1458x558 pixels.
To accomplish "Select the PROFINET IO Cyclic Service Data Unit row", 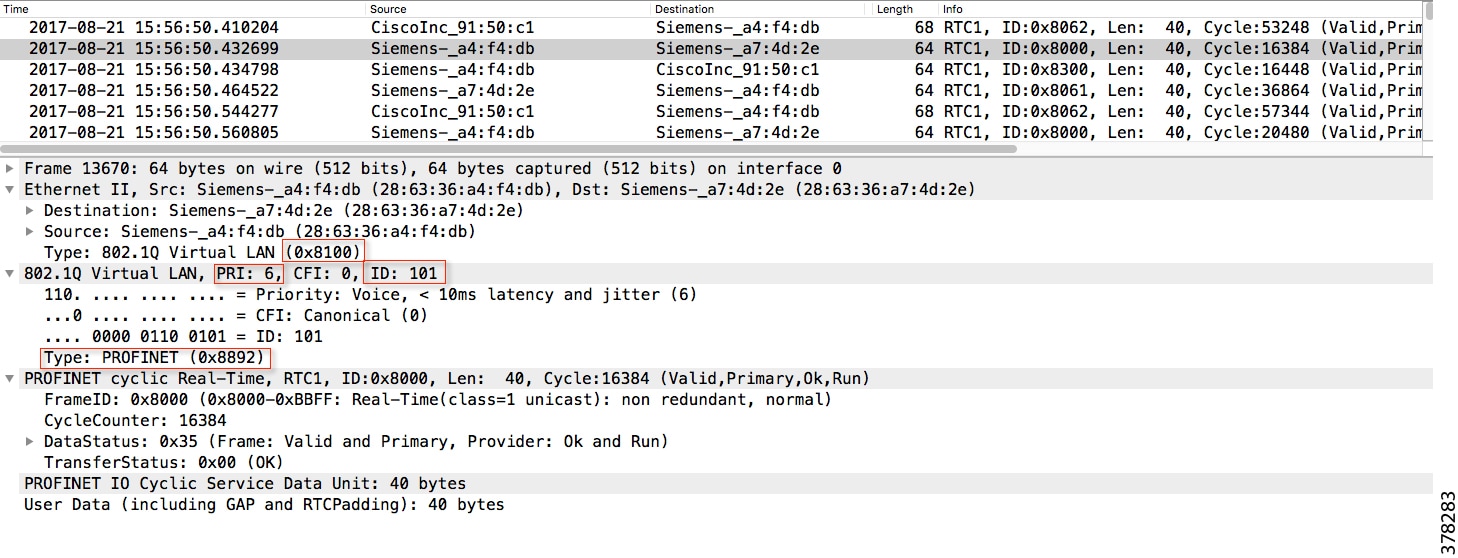I will point(717,483).
